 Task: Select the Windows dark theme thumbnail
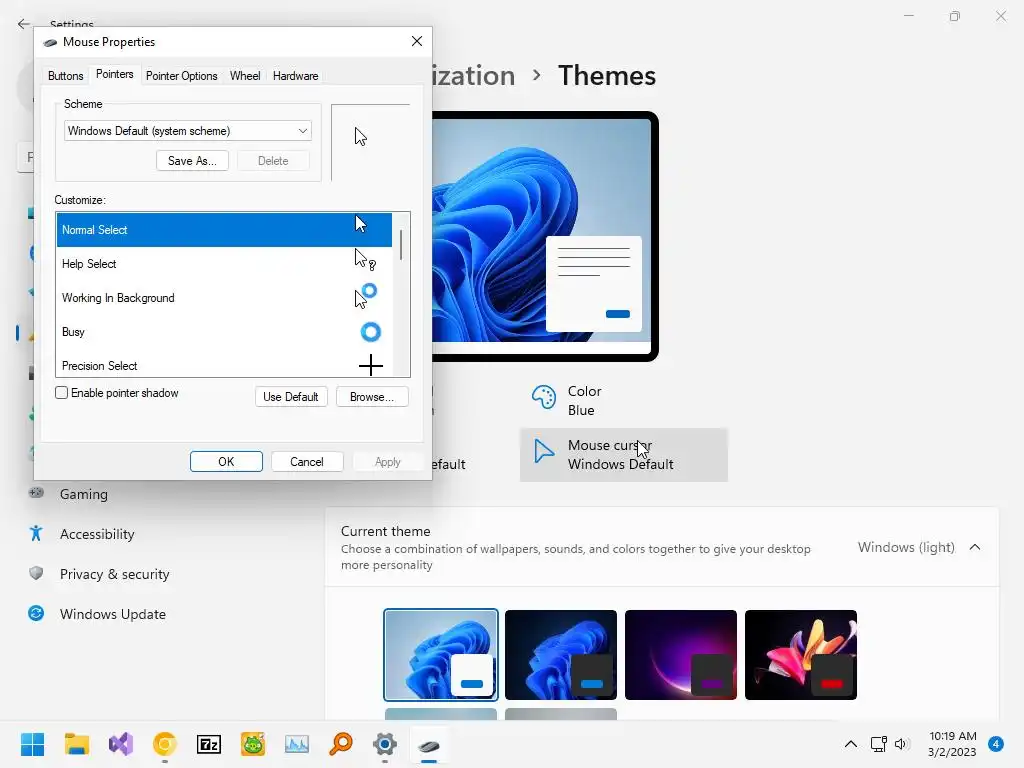point(560,655)
